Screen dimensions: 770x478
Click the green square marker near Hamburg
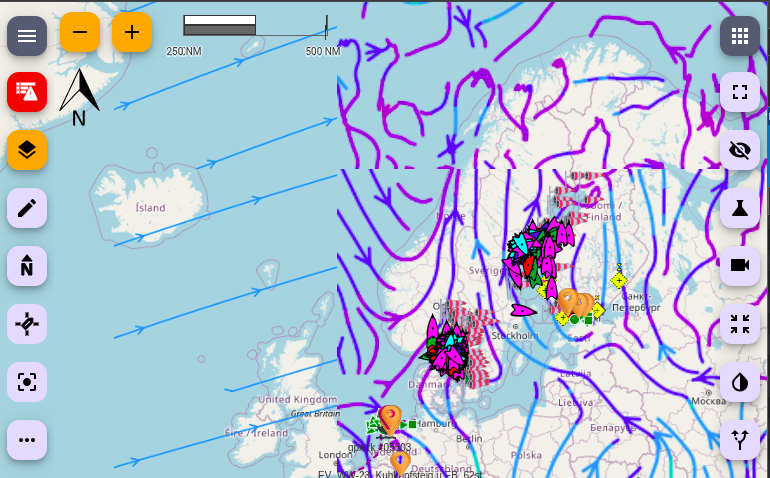pos(412,424)
